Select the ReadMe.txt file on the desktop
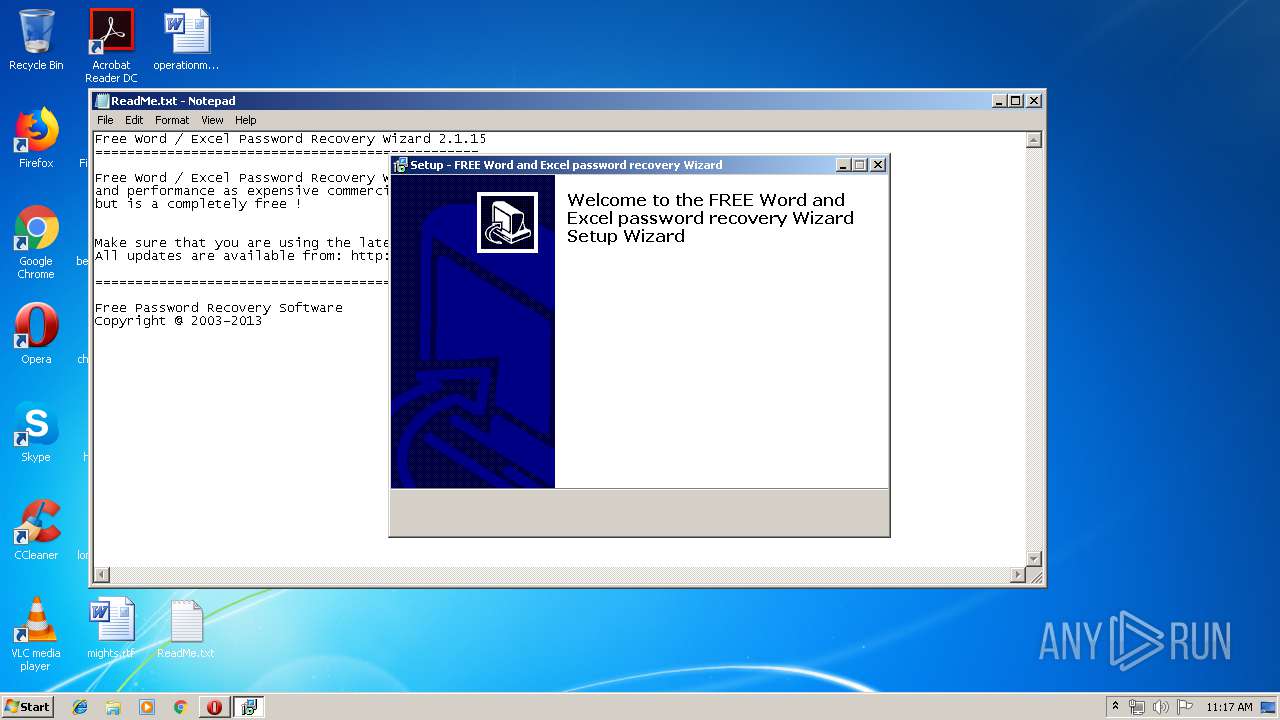1280x720 pixels. click(186, 628)
